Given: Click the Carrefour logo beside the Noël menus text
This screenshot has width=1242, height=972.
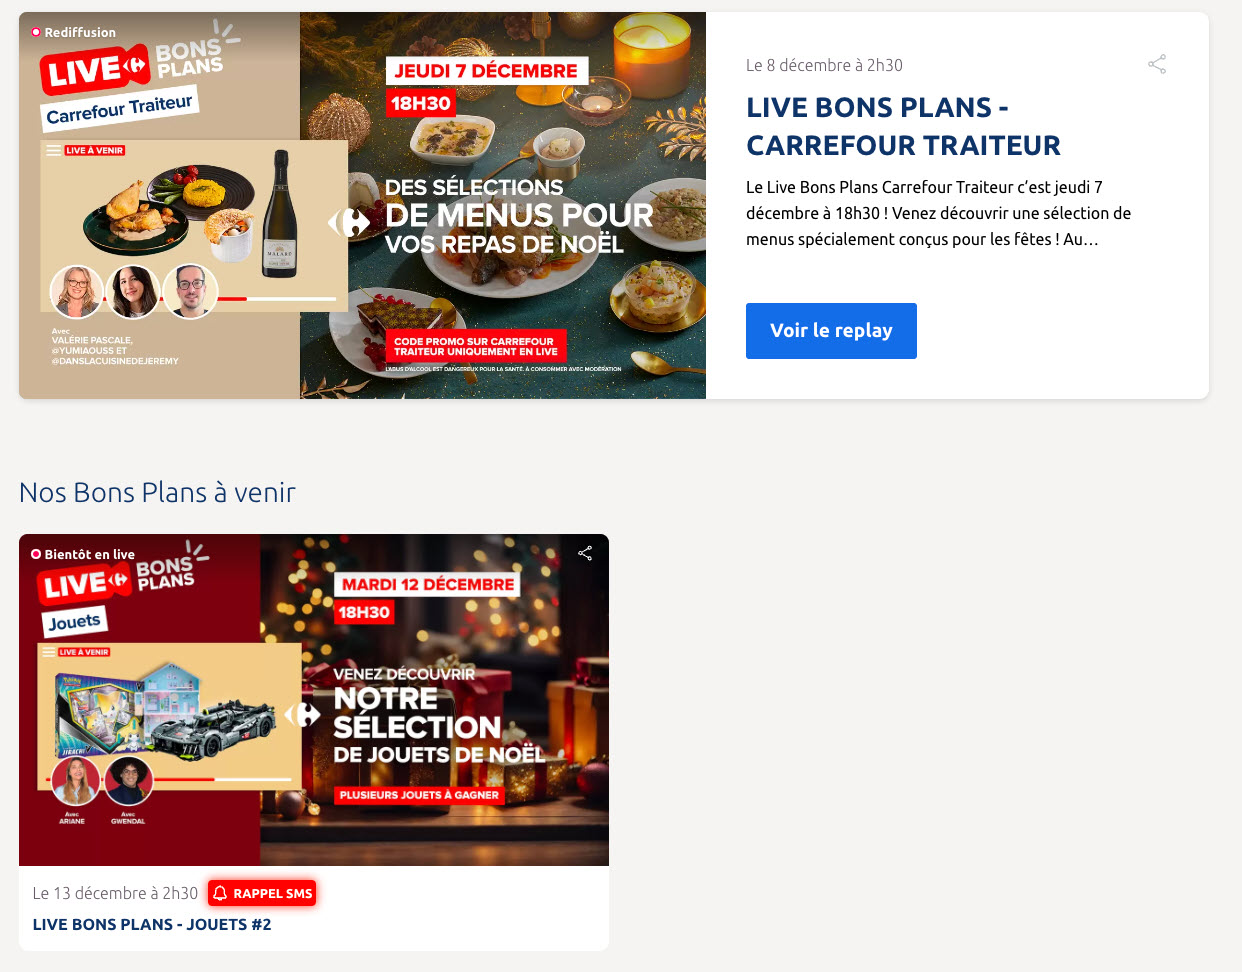Looking at the screenshot, I should [350, 222].
